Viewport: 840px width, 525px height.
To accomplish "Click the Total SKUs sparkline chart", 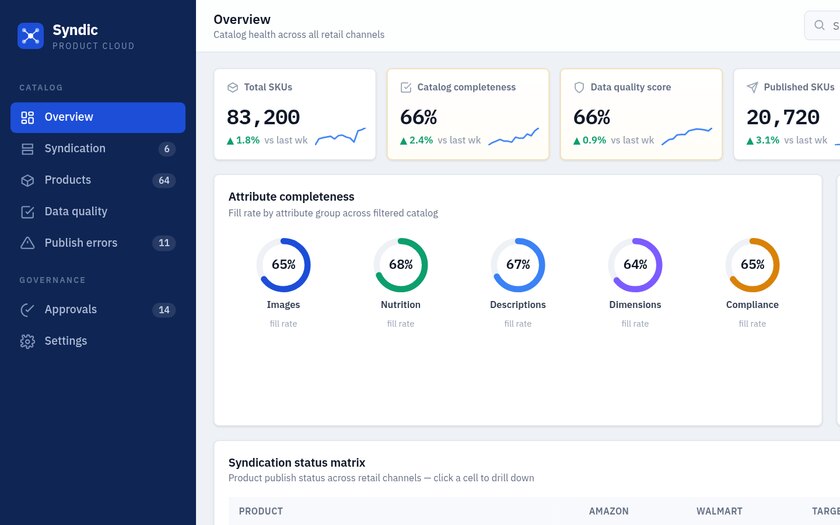I will 340,137.
